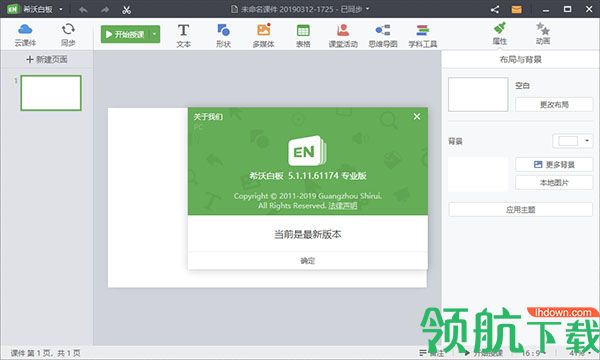Click the 同步 sync icon
The width and height of the screenshot is (600, 360).
[x=68, y=34]
